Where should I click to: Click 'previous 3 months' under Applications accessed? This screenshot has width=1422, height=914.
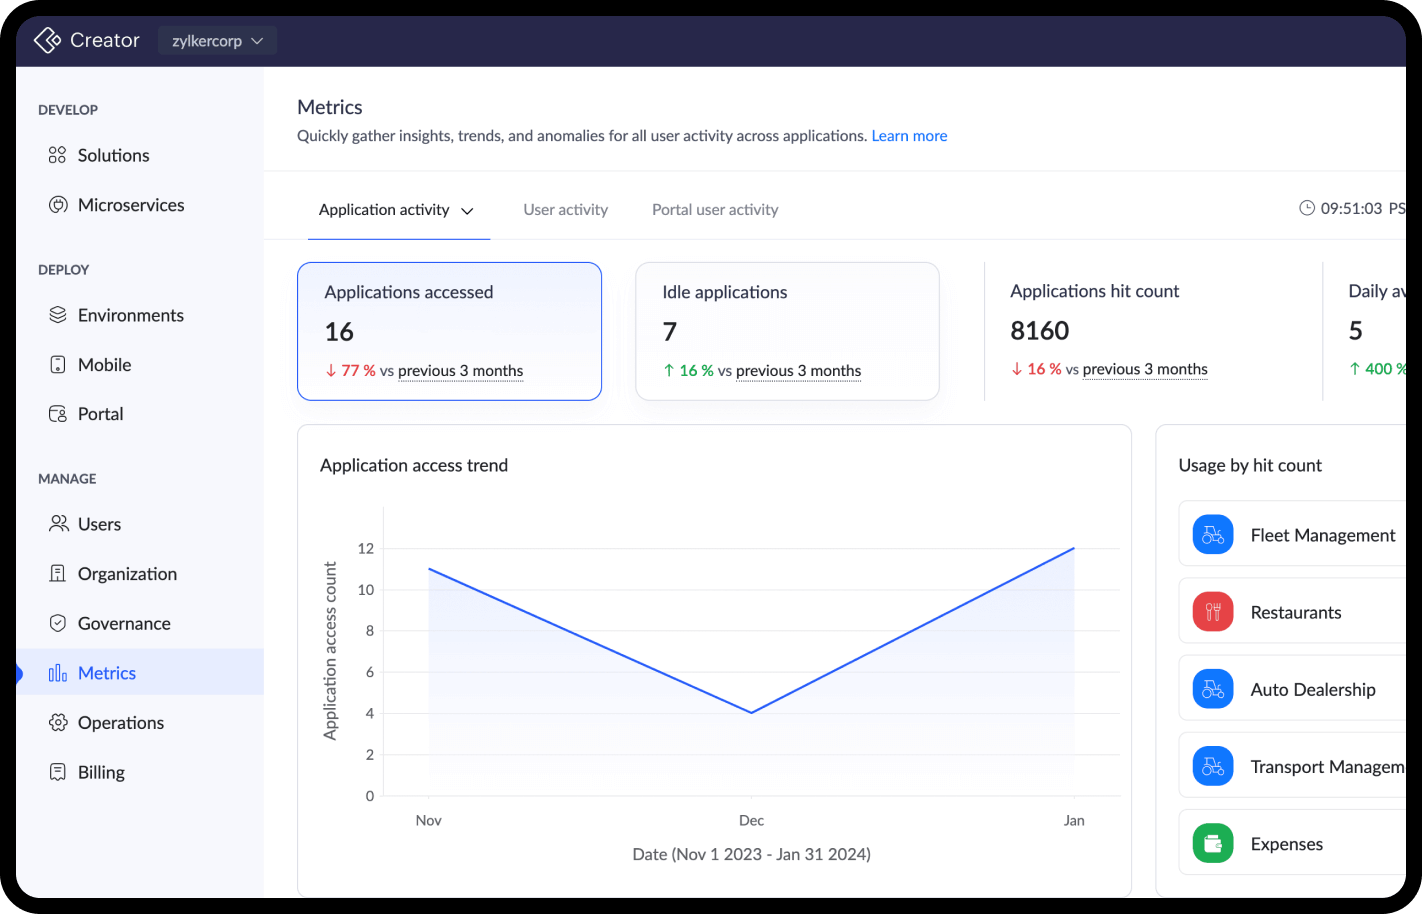[x=460, y=371]
